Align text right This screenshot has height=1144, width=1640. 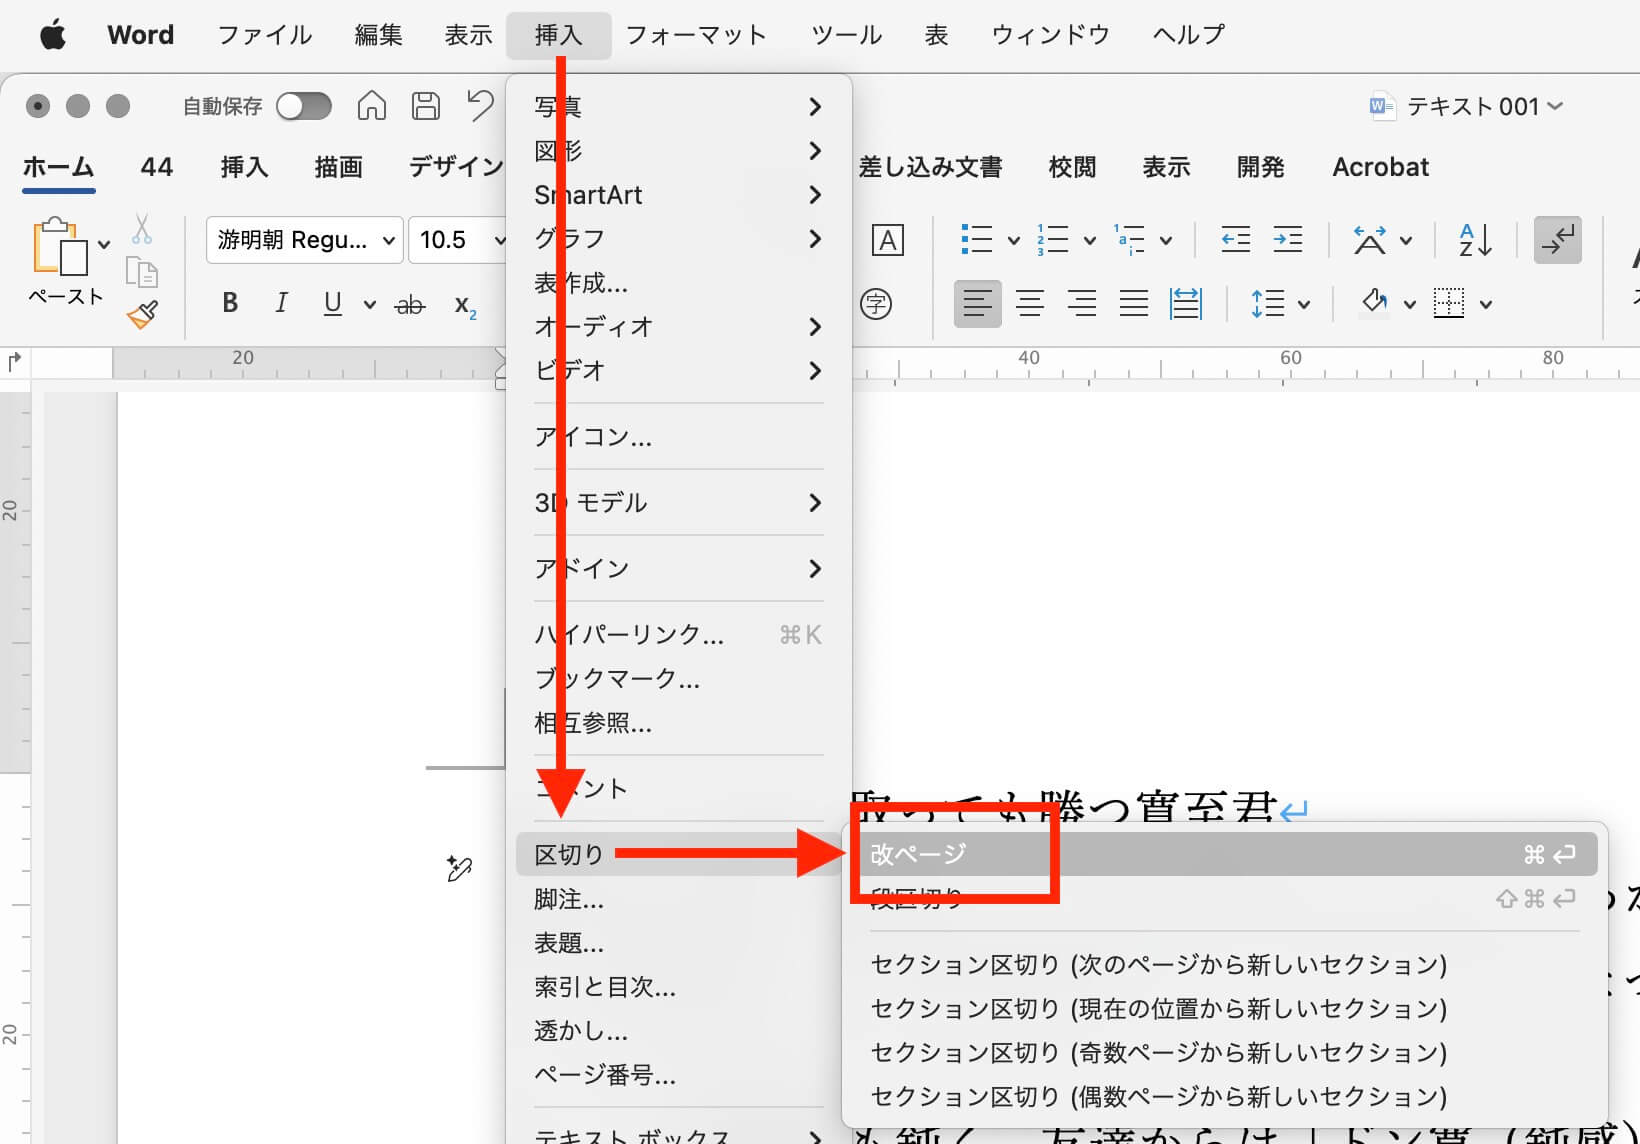pos(1082,303)
